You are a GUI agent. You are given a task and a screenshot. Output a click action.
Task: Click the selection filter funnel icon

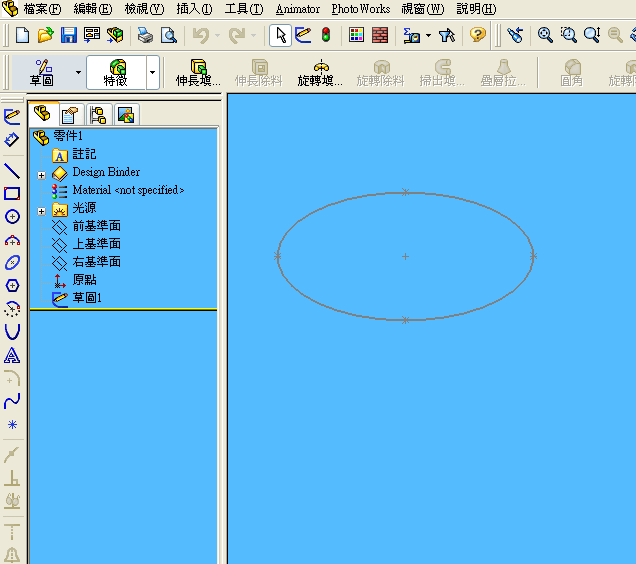pos(447,36)
